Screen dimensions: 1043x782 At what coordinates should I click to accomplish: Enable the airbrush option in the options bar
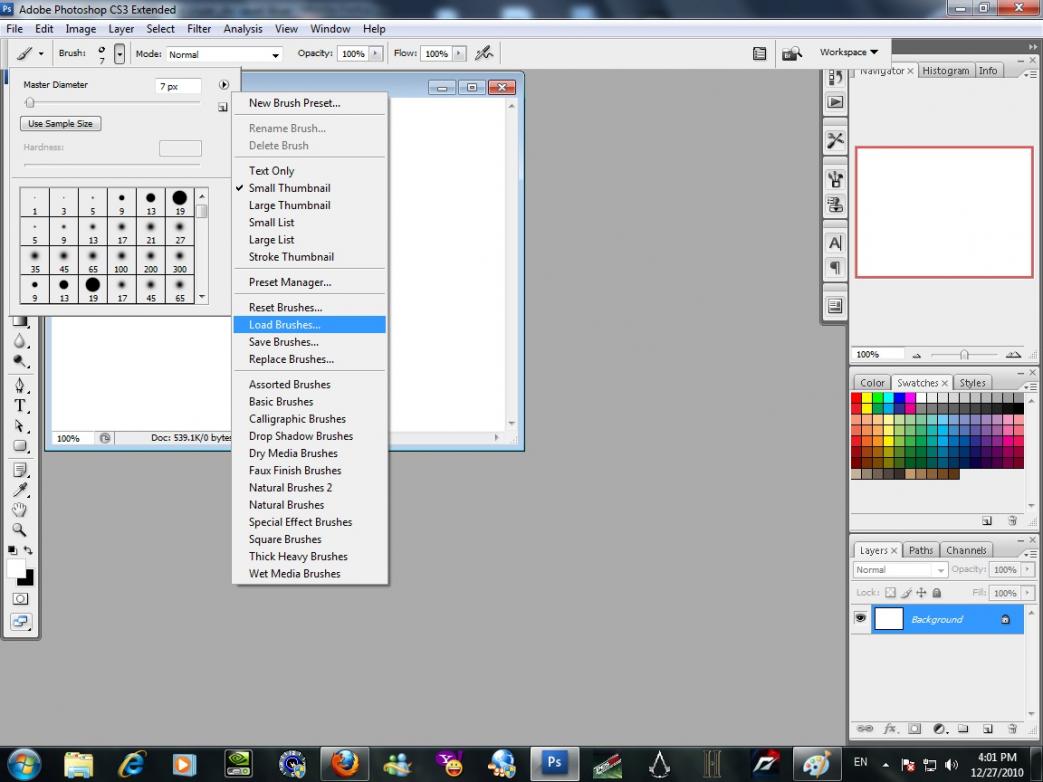pyautogui.click(x=484, y=53)
